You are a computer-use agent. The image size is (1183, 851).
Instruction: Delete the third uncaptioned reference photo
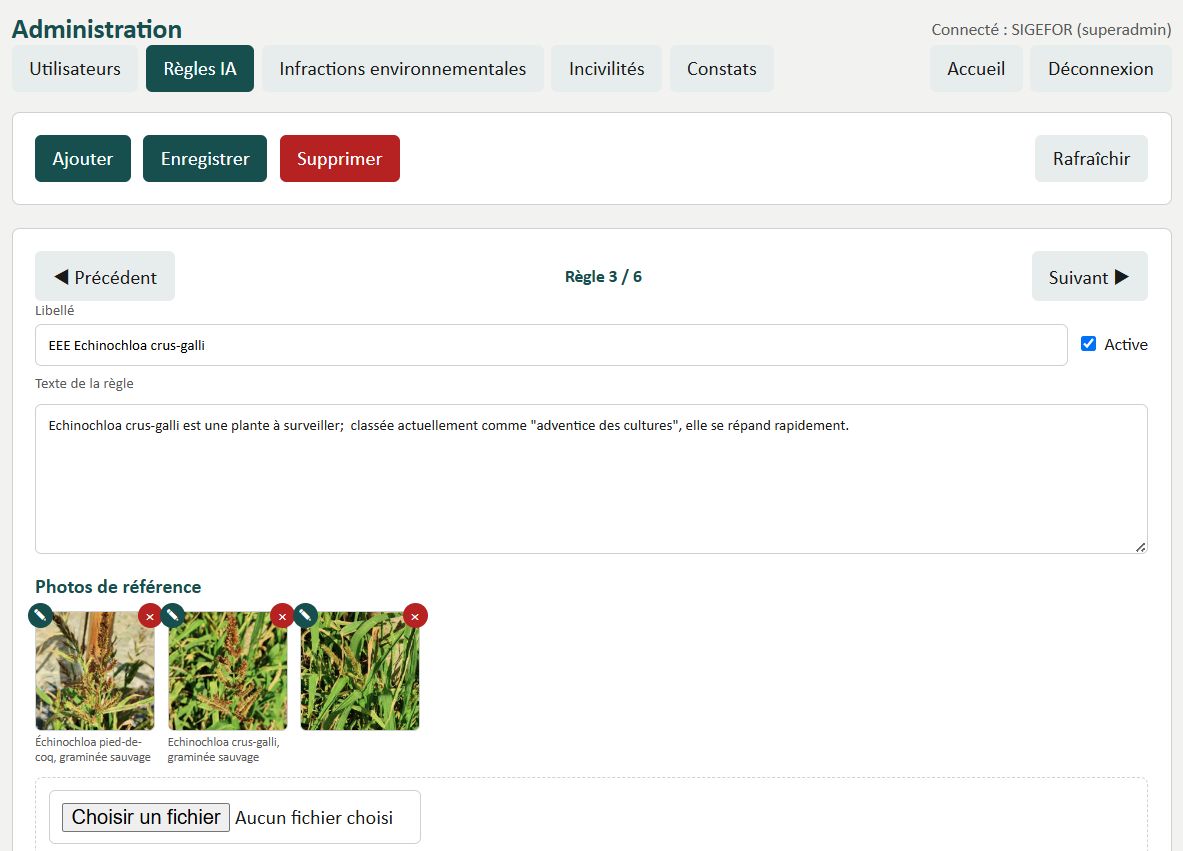[x=415, y=616]
